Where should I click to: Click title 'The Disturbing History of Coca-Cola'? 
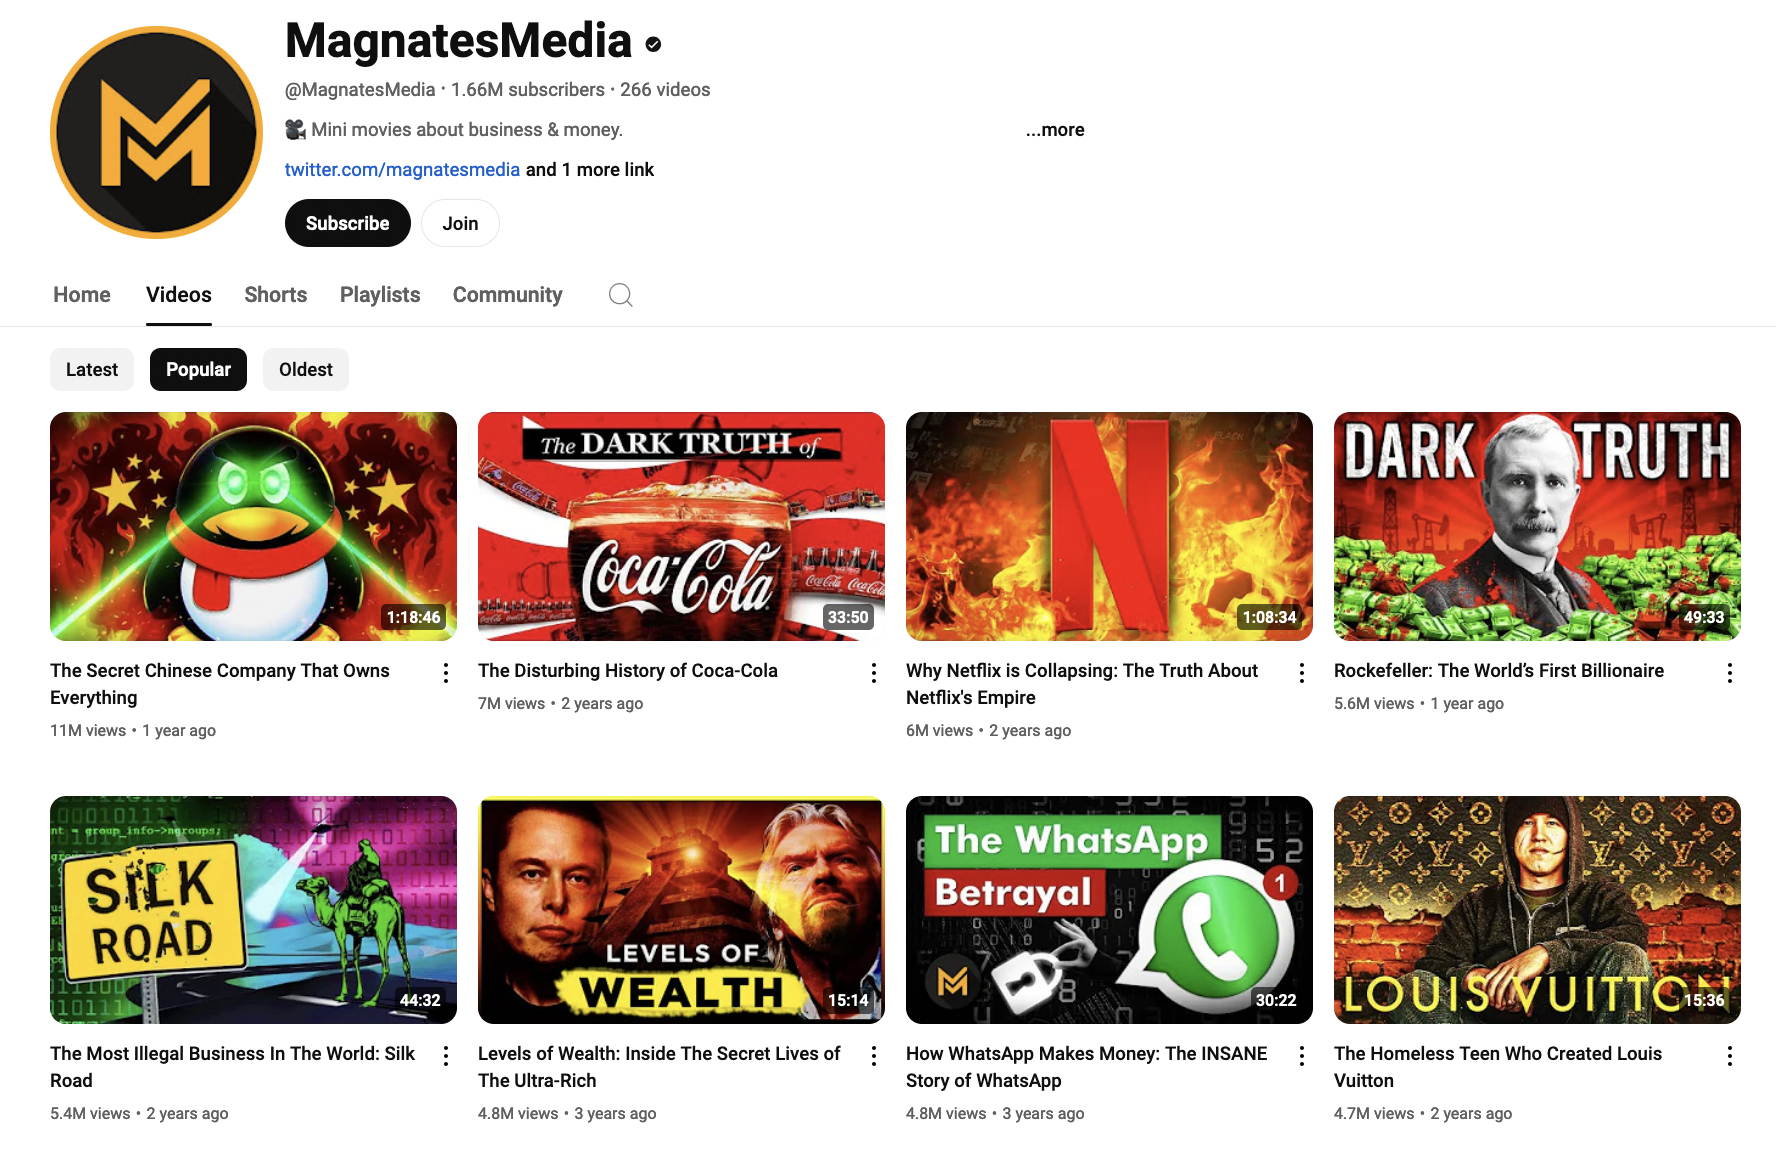[x=628, y=671]
